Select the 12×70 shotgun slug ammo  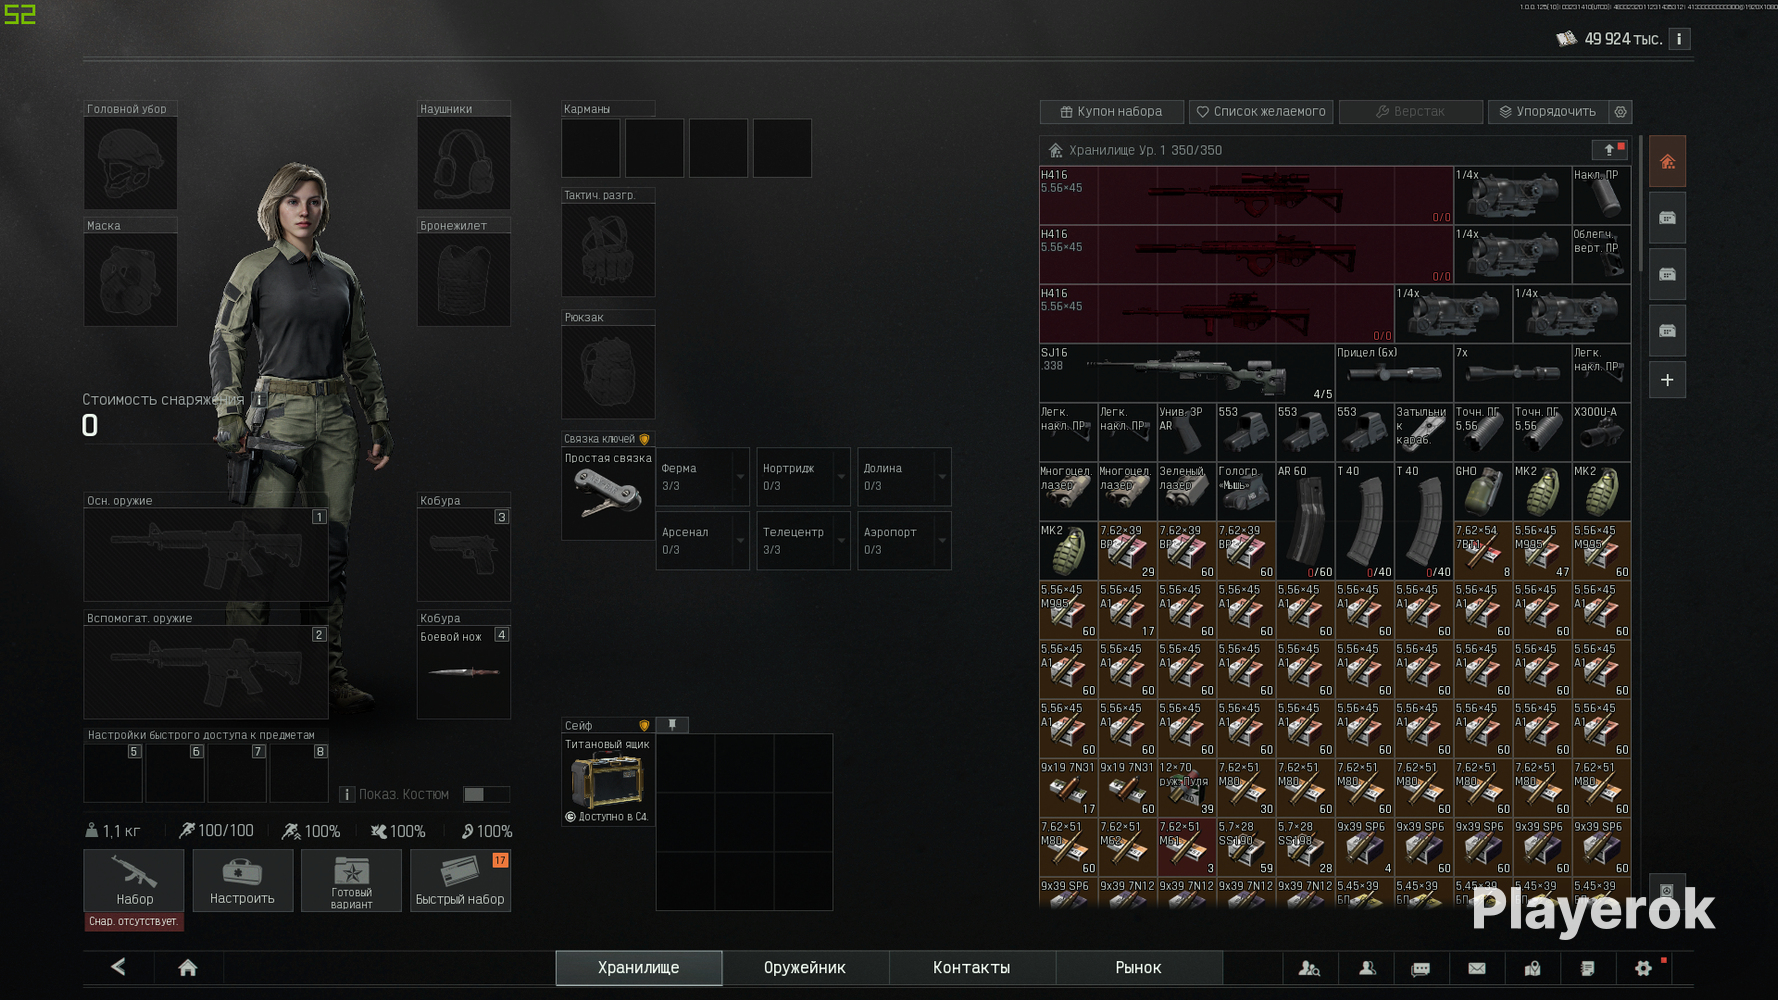pyautogui.click(x=1187, y=787)
